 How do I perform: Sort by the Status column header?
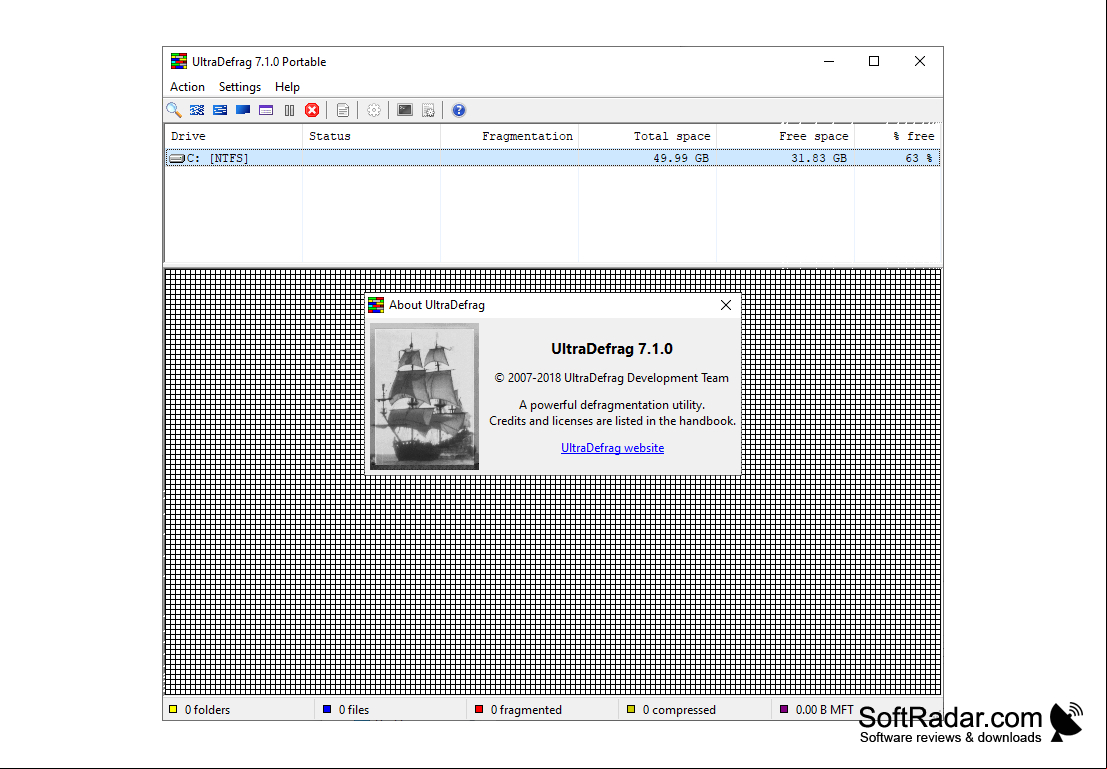(x=371, y=136)
